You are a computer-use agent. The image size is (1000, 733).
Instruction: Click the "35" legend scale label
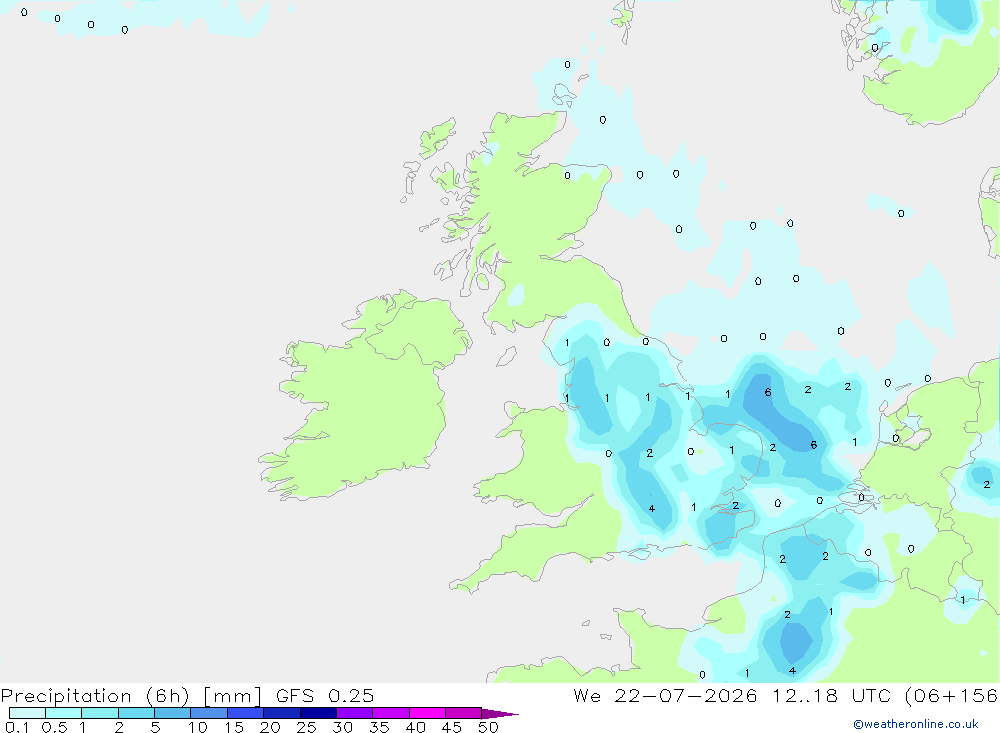click(x=379, y=727)
